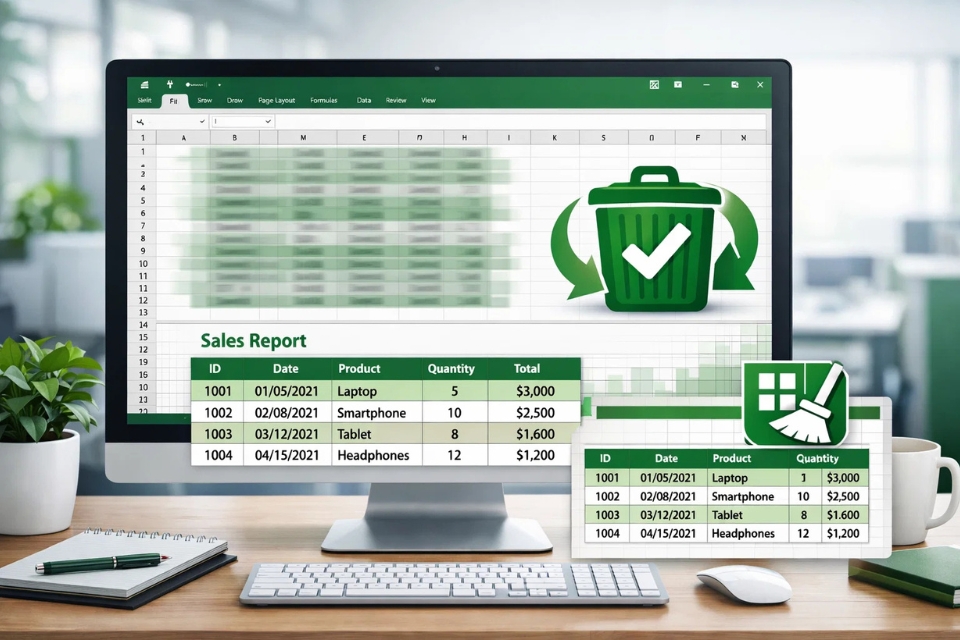The image size is (960, 640).
Task: Expand the formula bar dropdown arrow
Action: point(267,122)
